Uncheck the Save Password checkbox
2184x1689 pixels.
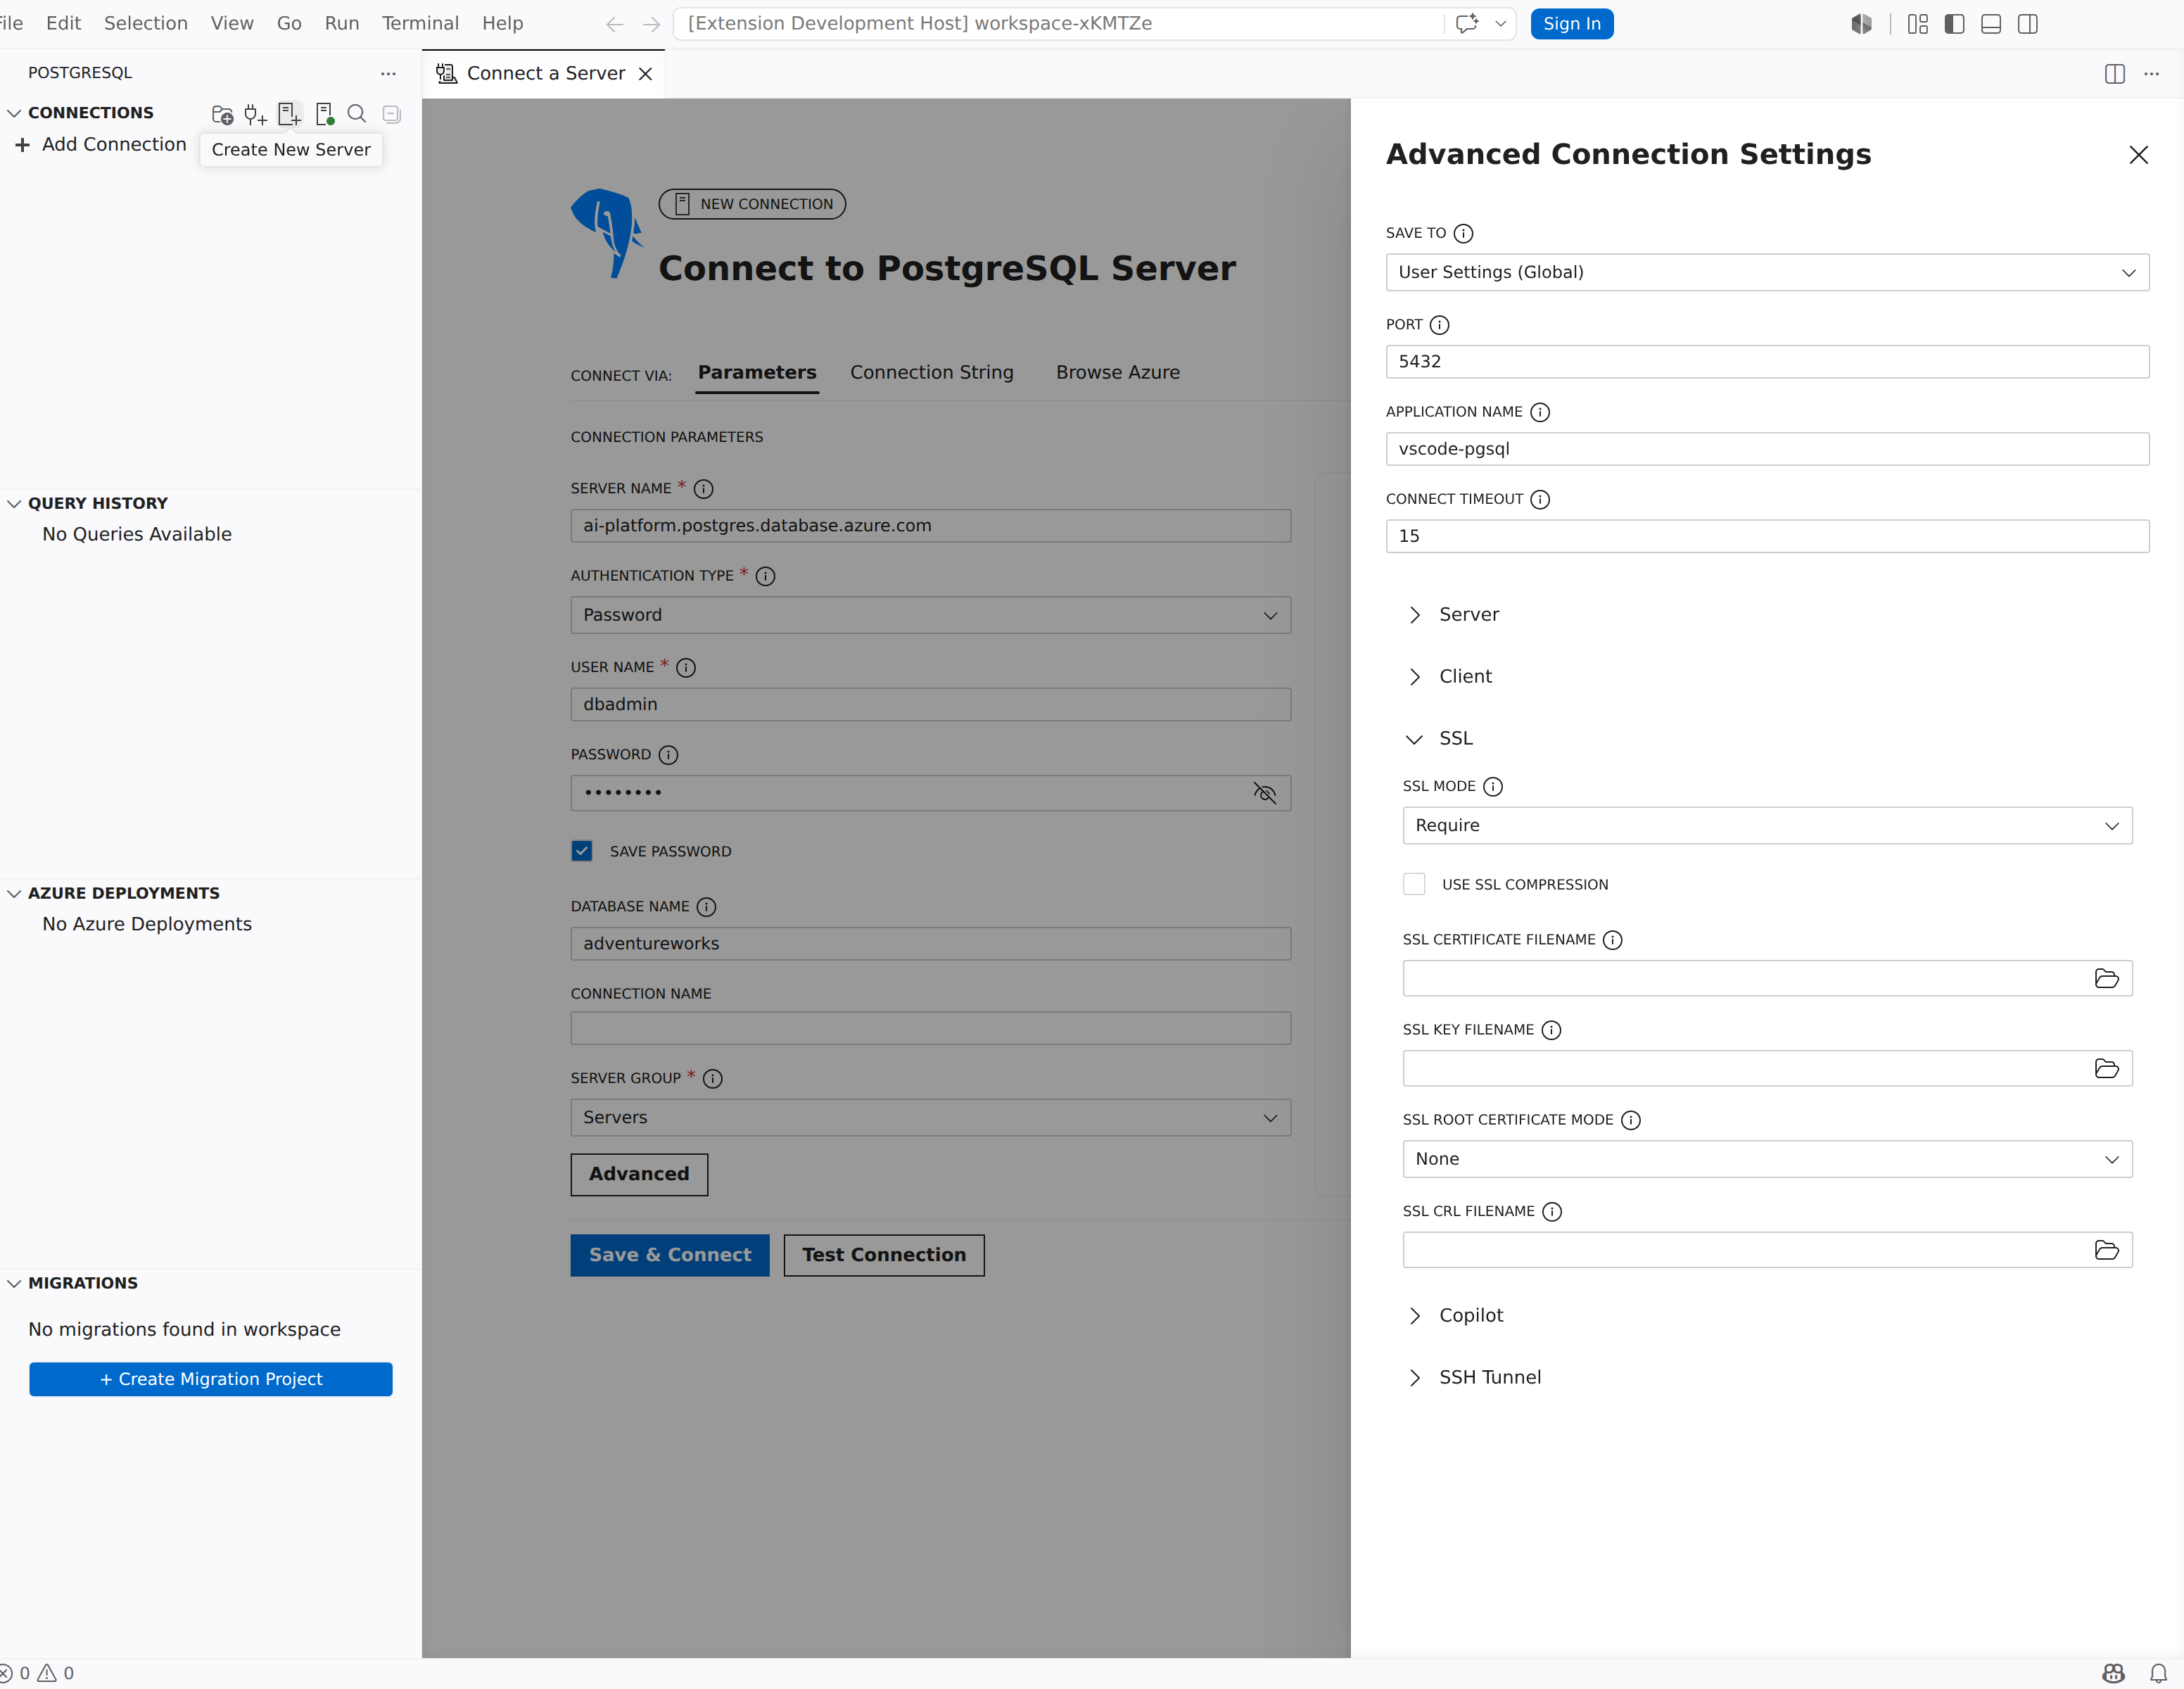pyautogui.click(x=582, y=851)
